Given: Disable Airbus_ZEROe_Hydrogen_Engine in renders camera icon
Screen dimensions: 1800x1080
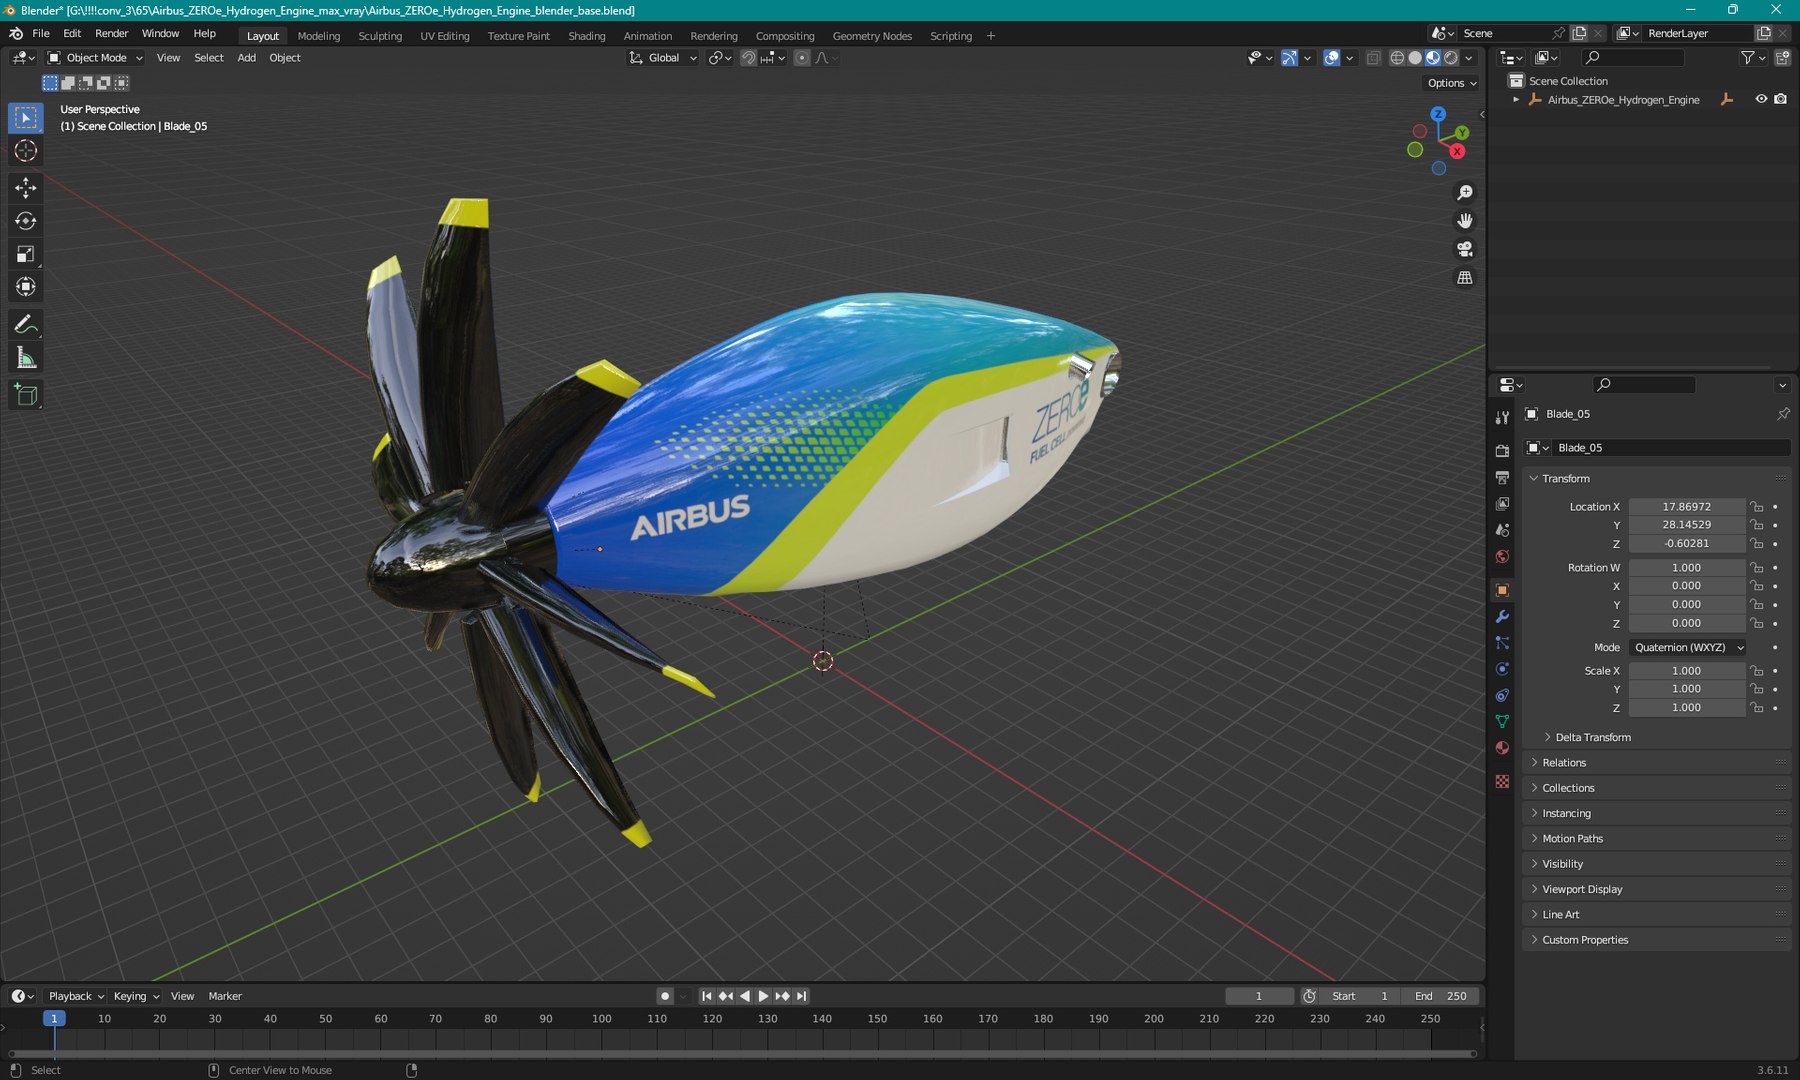Looking at the screenshot, I should tap(1780, 99).
